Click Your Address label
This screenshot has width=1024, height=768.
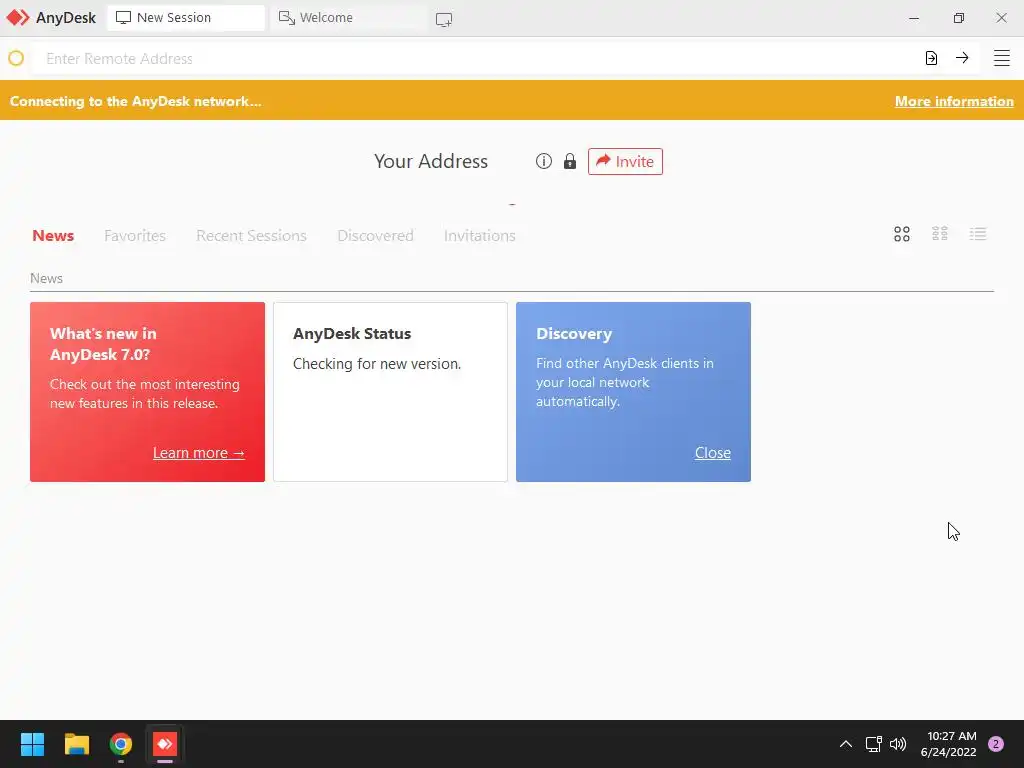click(x=431, y=161)
